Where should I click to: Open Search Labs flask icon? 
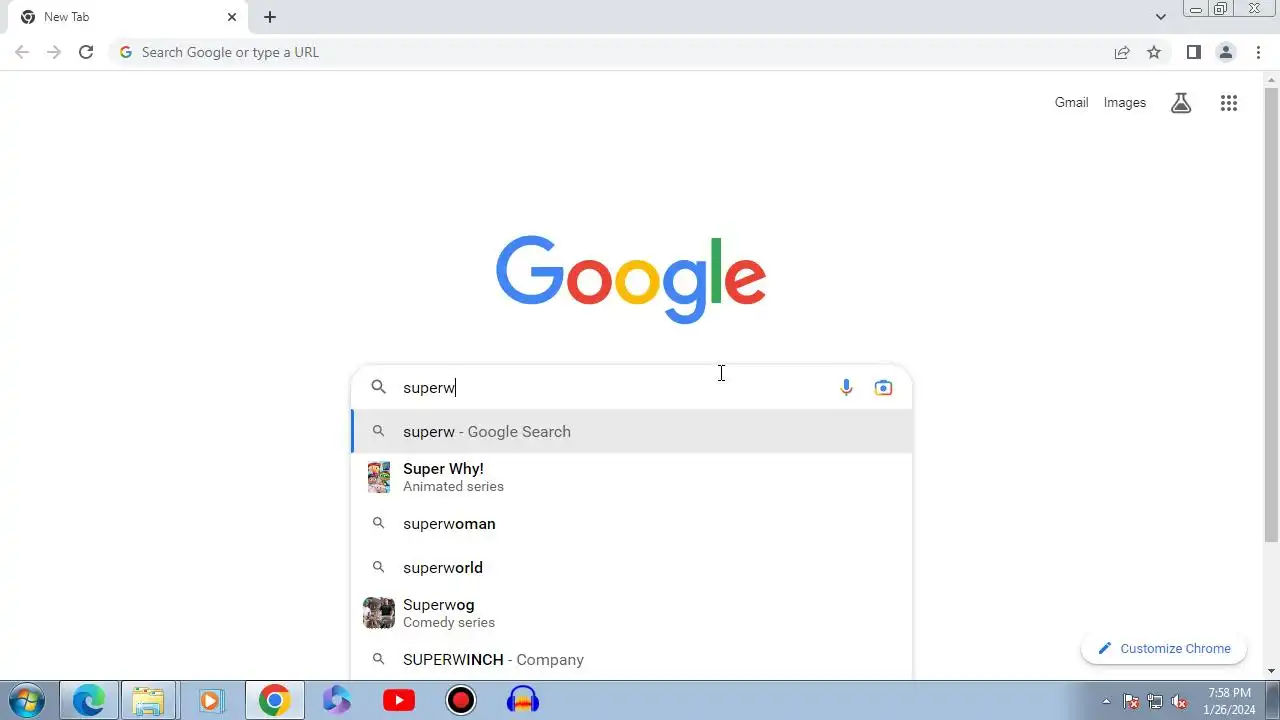(1181, 102)
